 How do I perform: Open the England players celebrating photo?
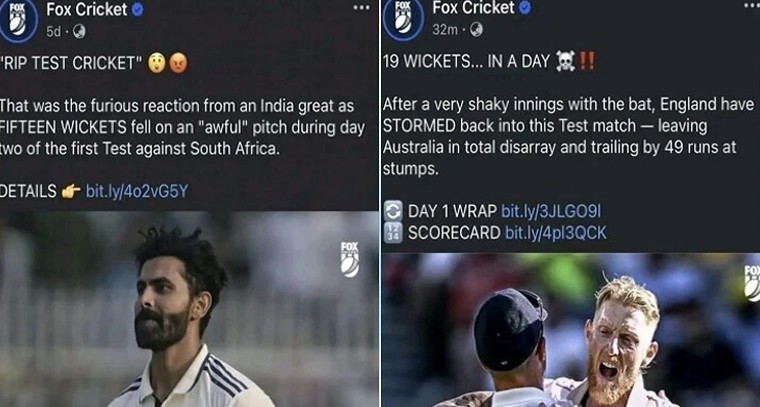pyautogui.click(x=571, y=330)
